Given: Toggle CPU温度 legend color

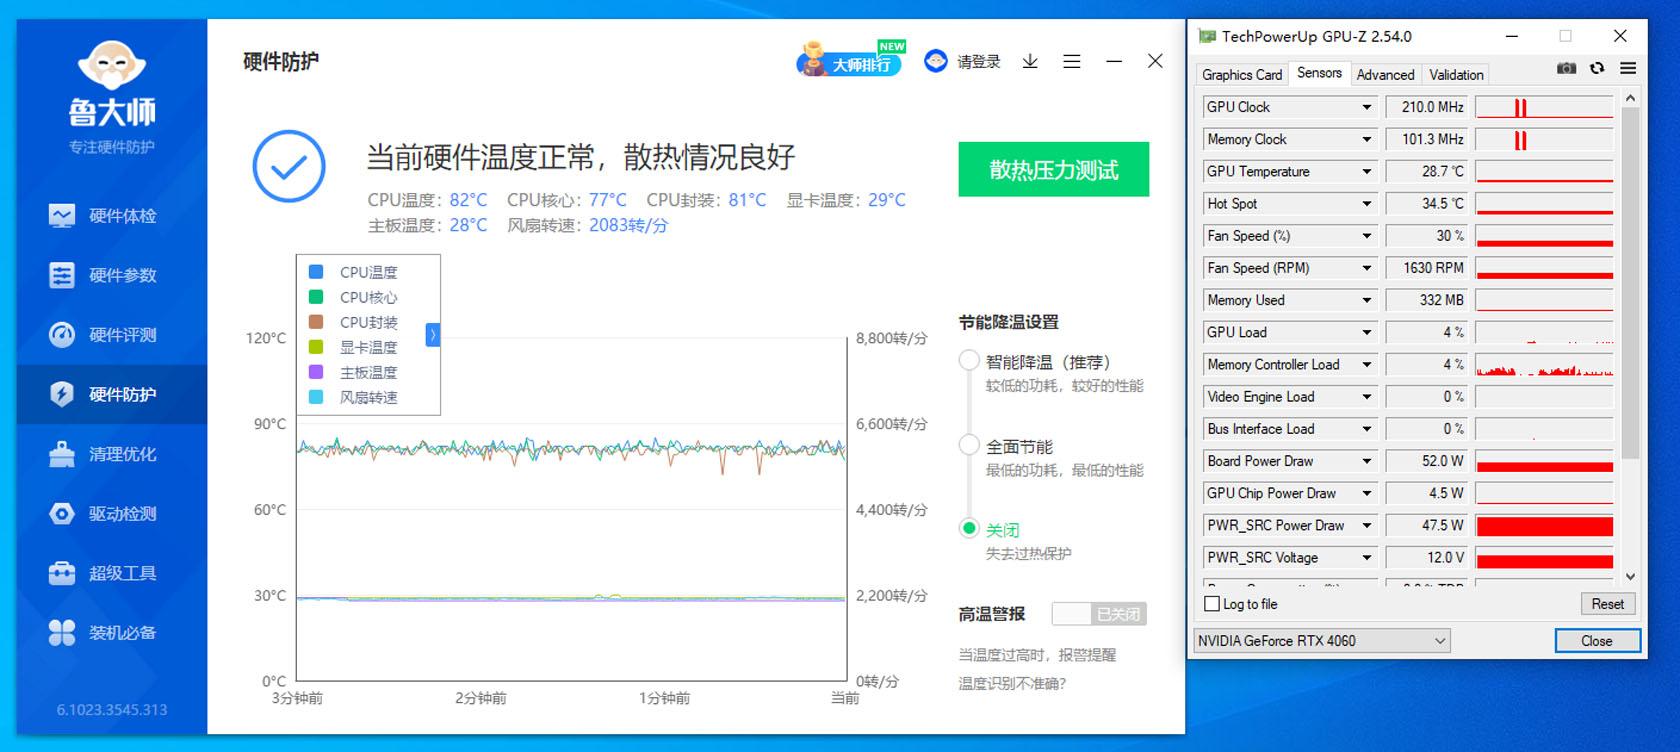Looking at the screenshot, I should [x=316, y=272].
